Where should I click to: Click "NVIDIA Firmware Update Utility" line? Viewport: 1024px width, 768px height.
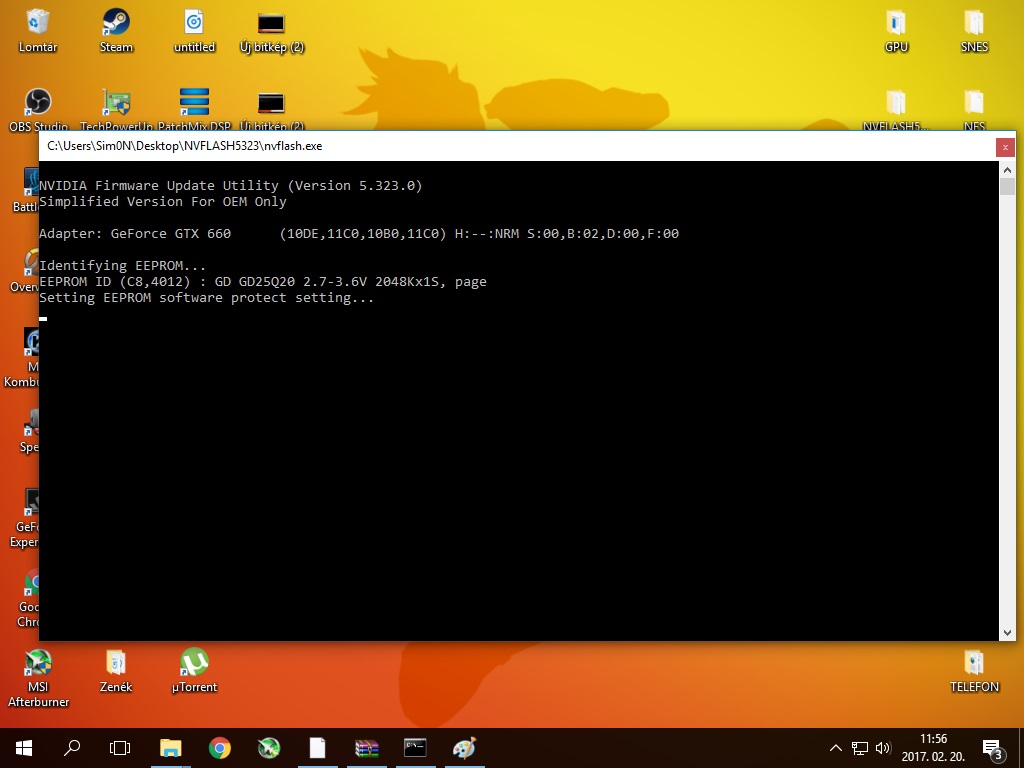pos(231,185)
